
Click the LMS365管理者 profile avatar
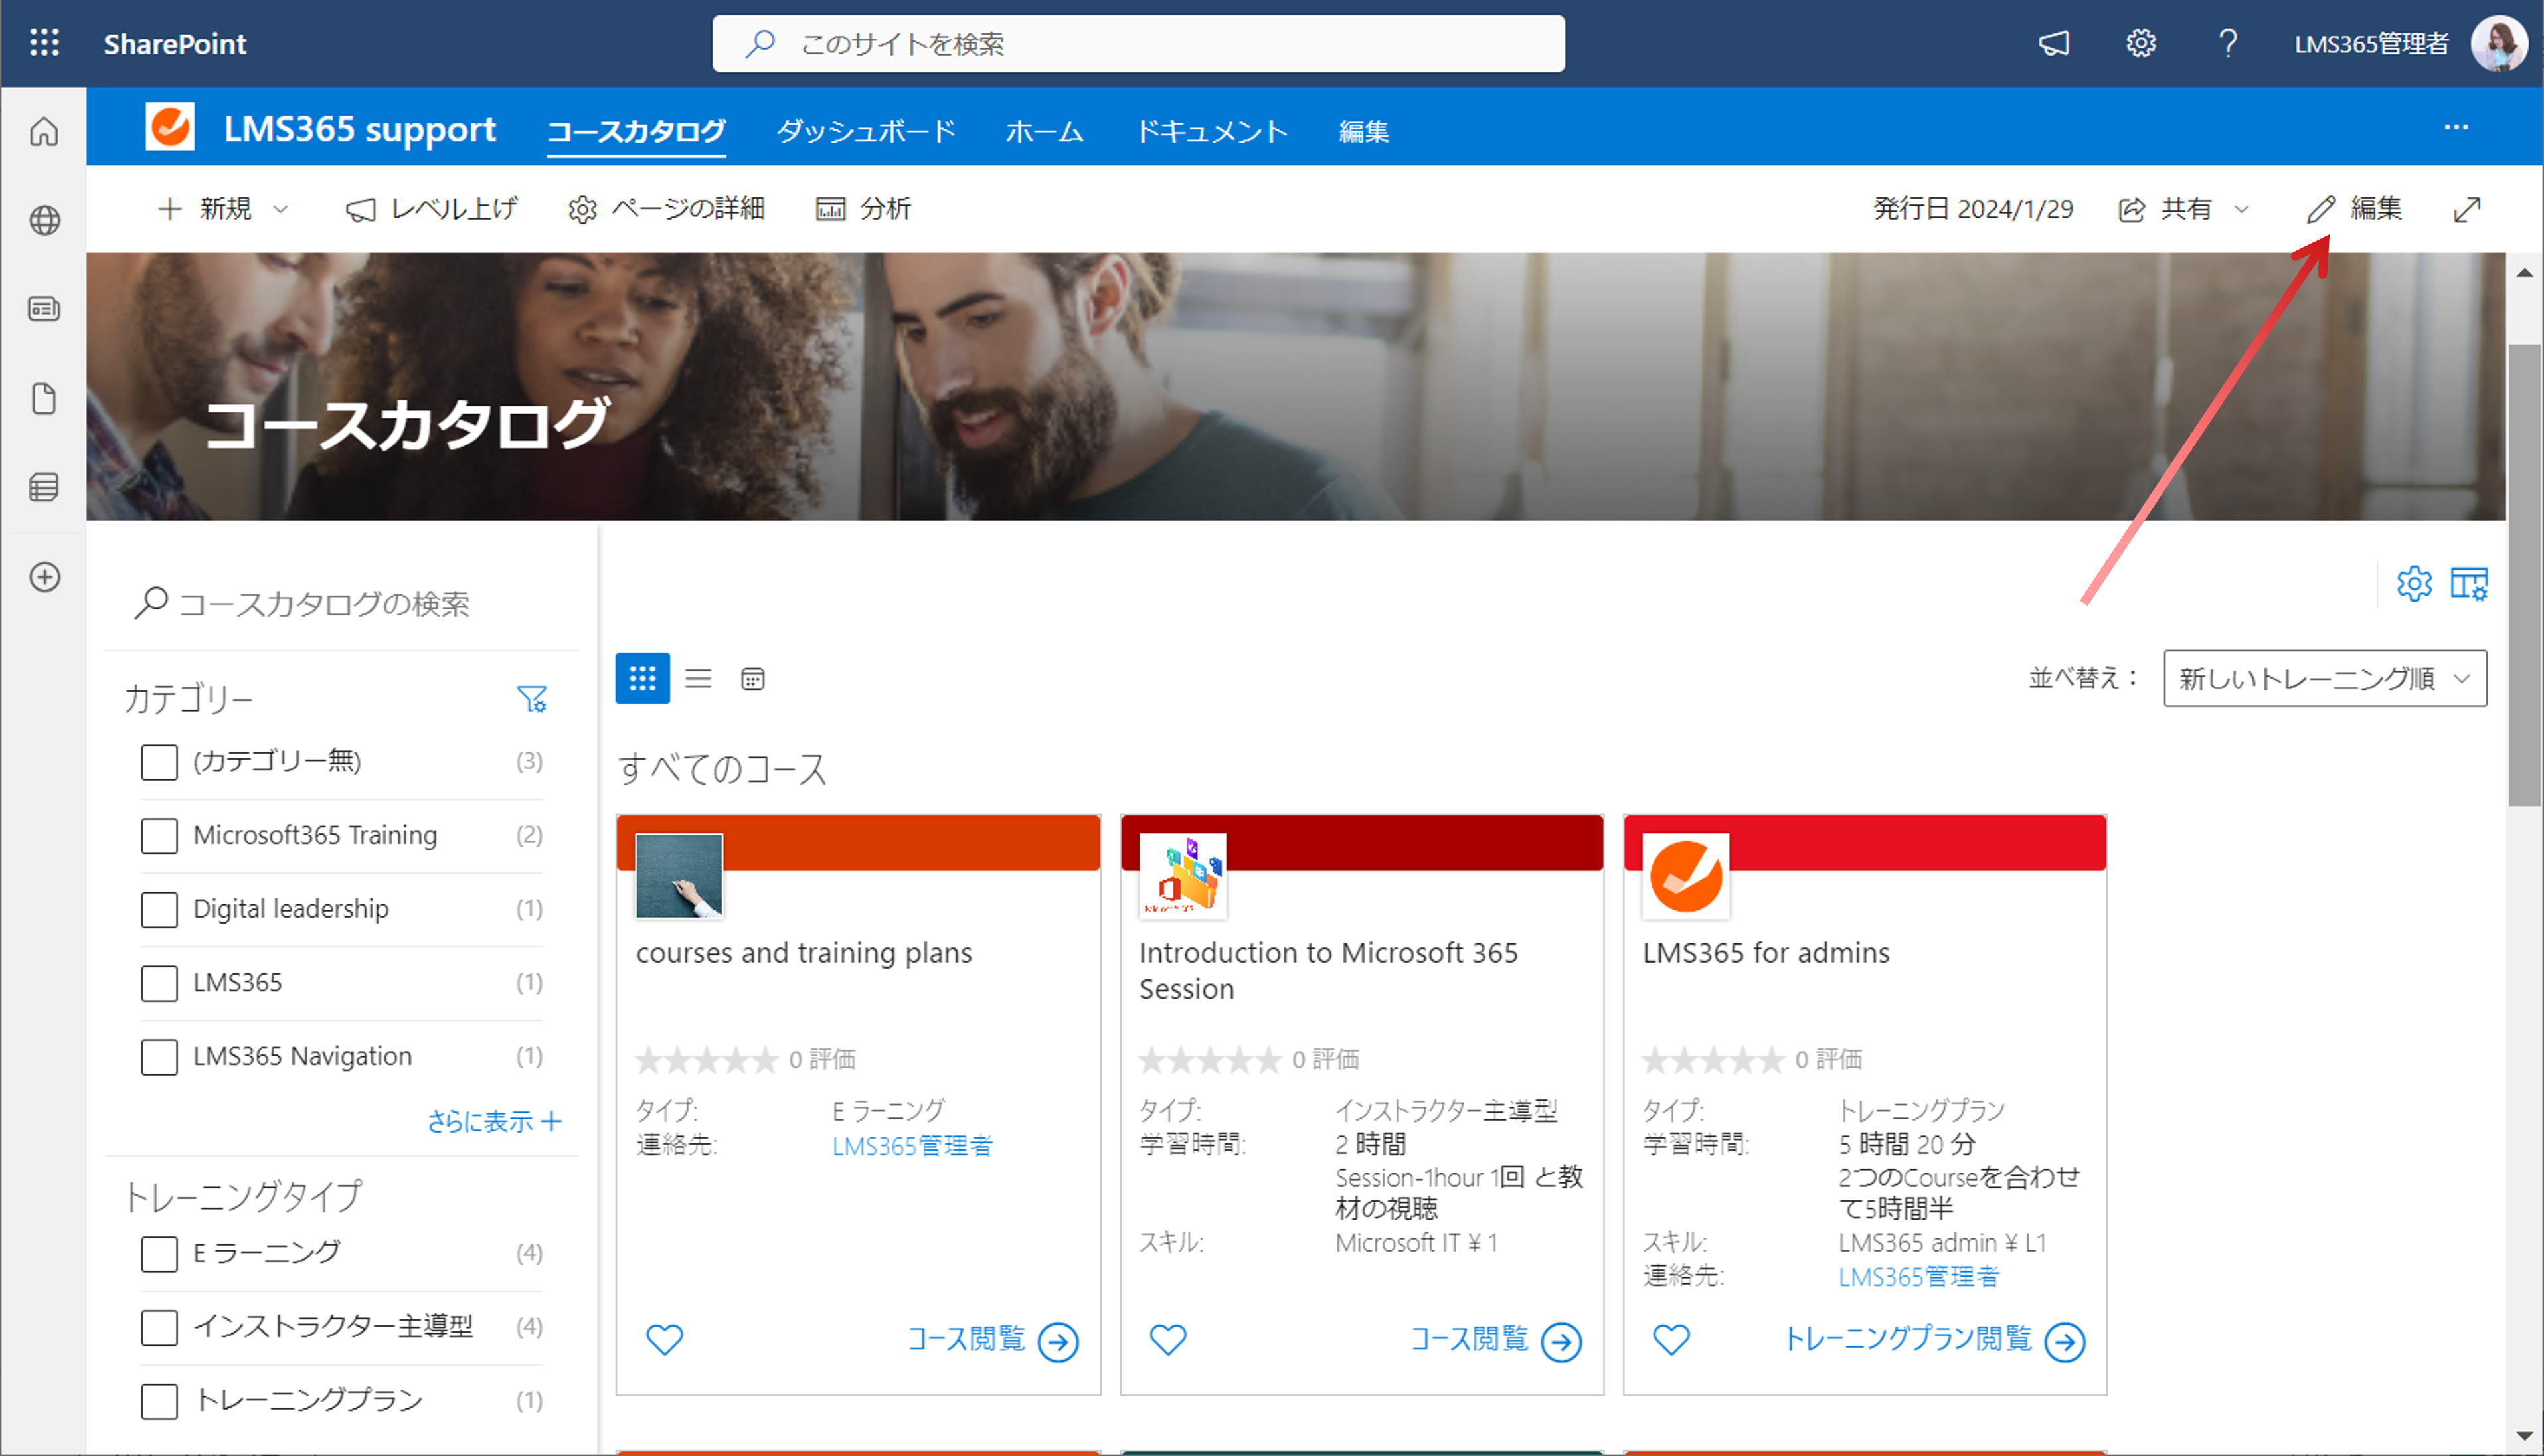pos(2498,43)
